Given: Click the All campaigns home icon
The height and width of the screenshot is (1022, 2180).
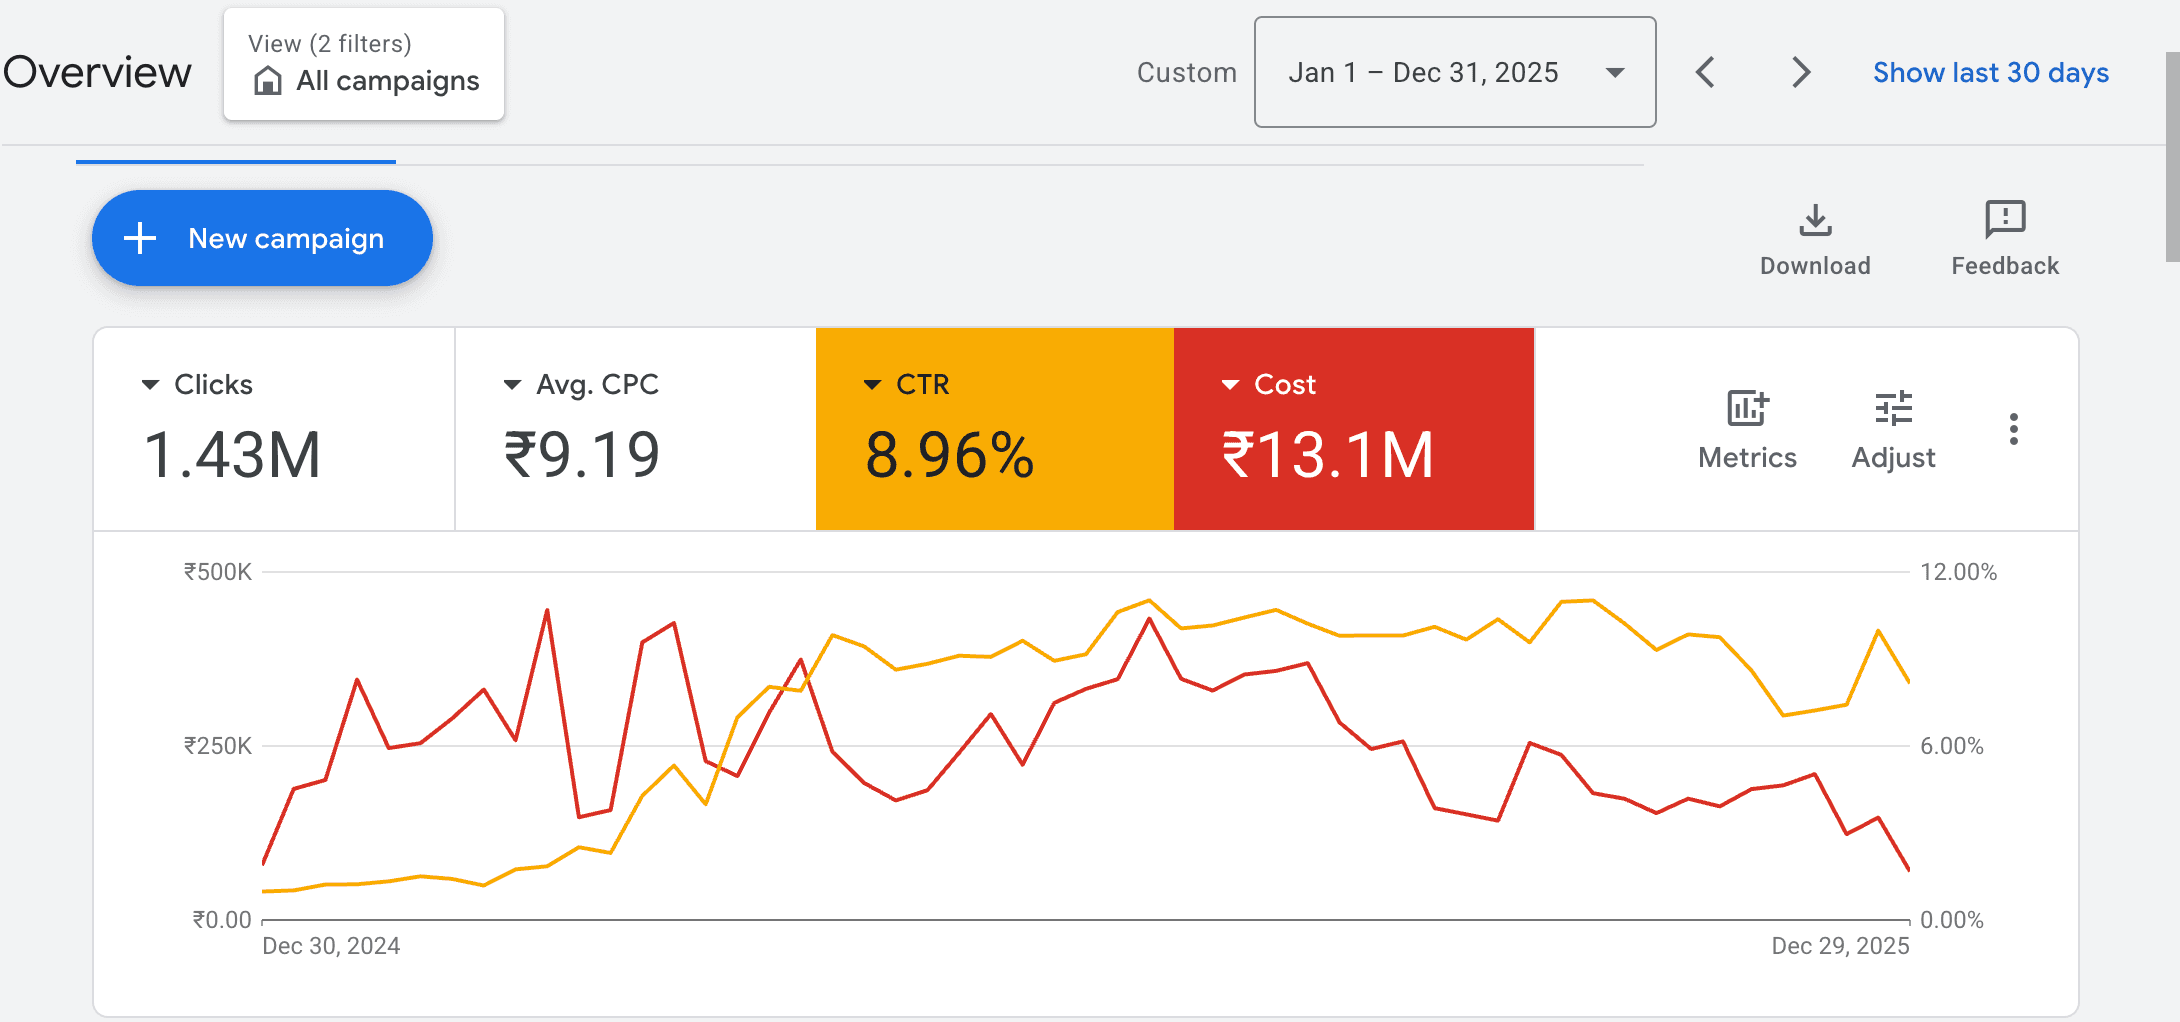Looking at the screenshot, I should 267,80.
